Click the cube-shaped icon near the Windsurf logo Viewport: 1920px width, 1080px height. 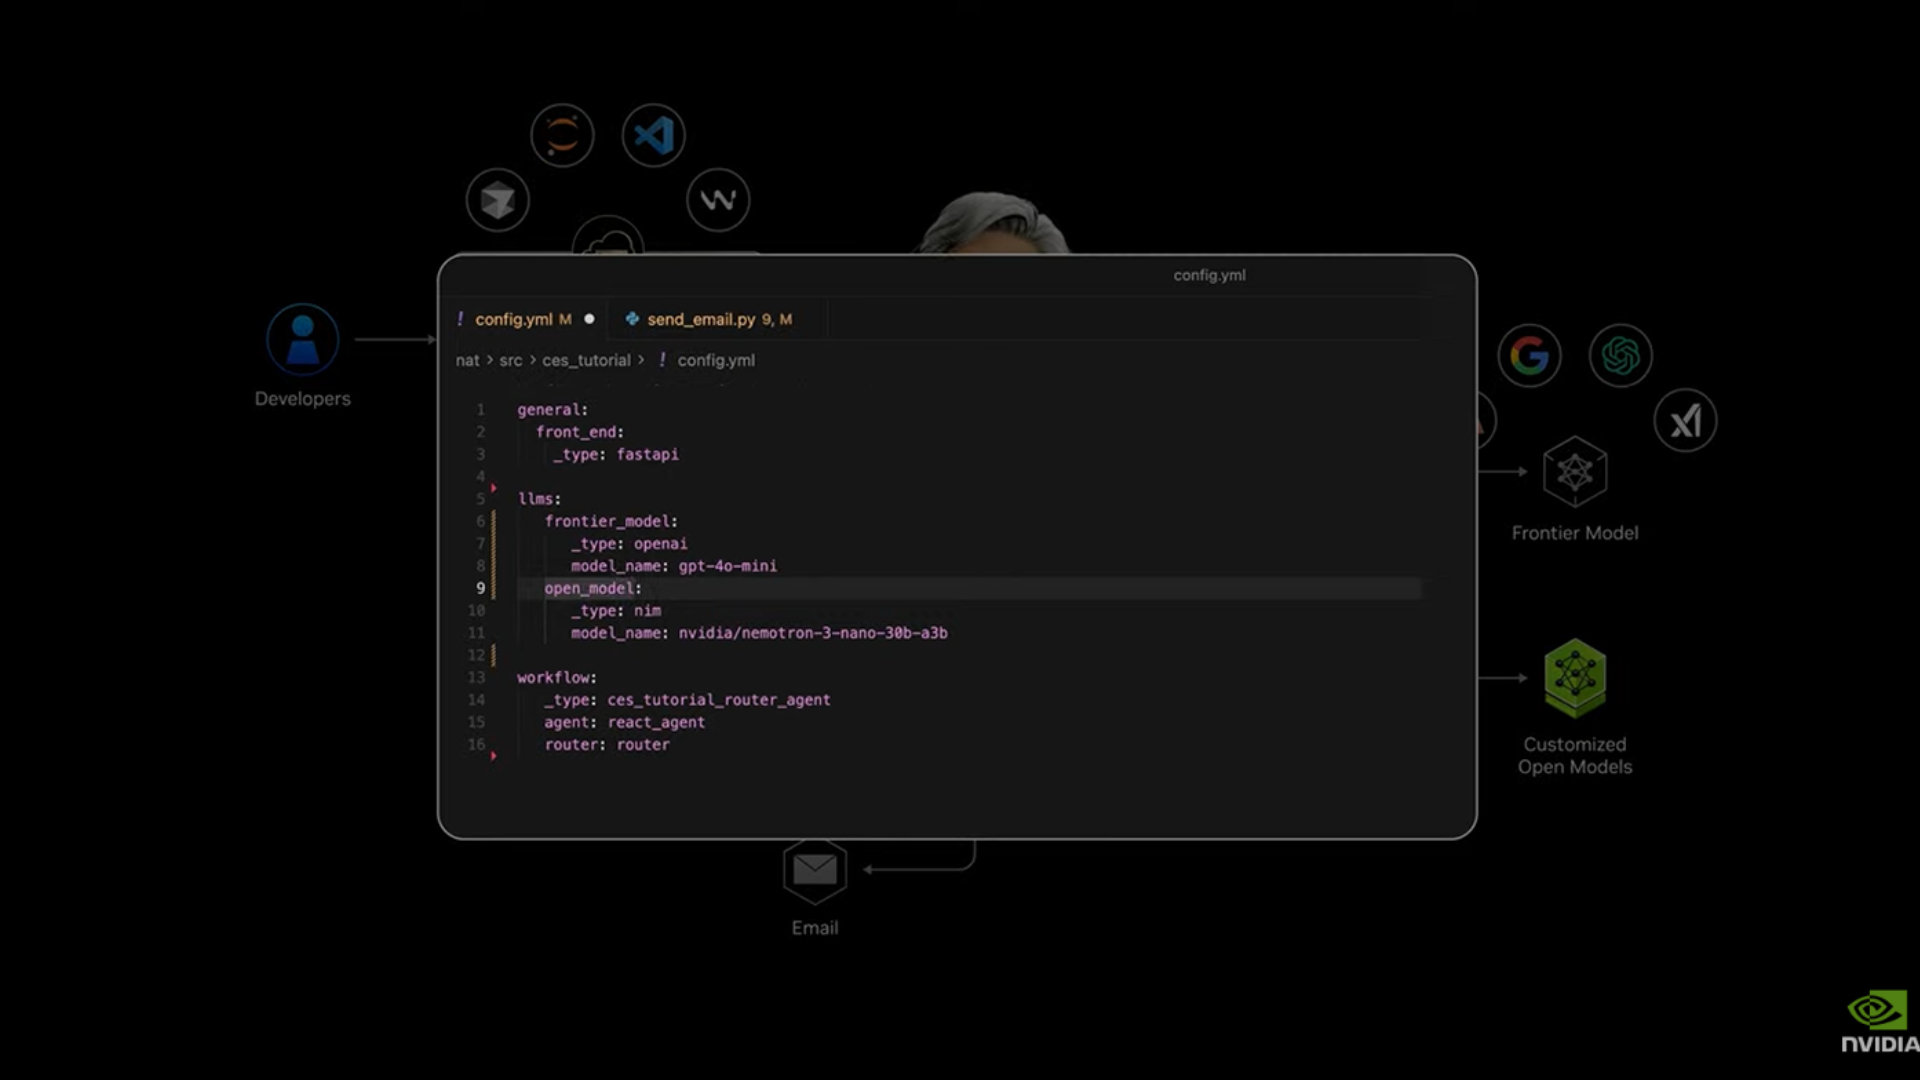497,200
